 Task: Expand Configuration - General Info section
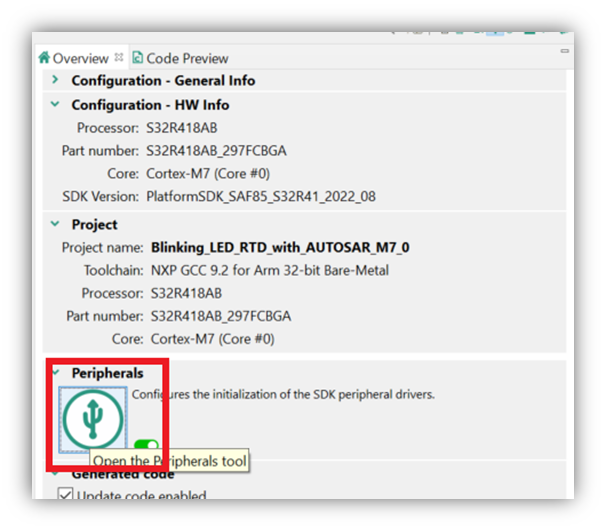tap(55, 80)
